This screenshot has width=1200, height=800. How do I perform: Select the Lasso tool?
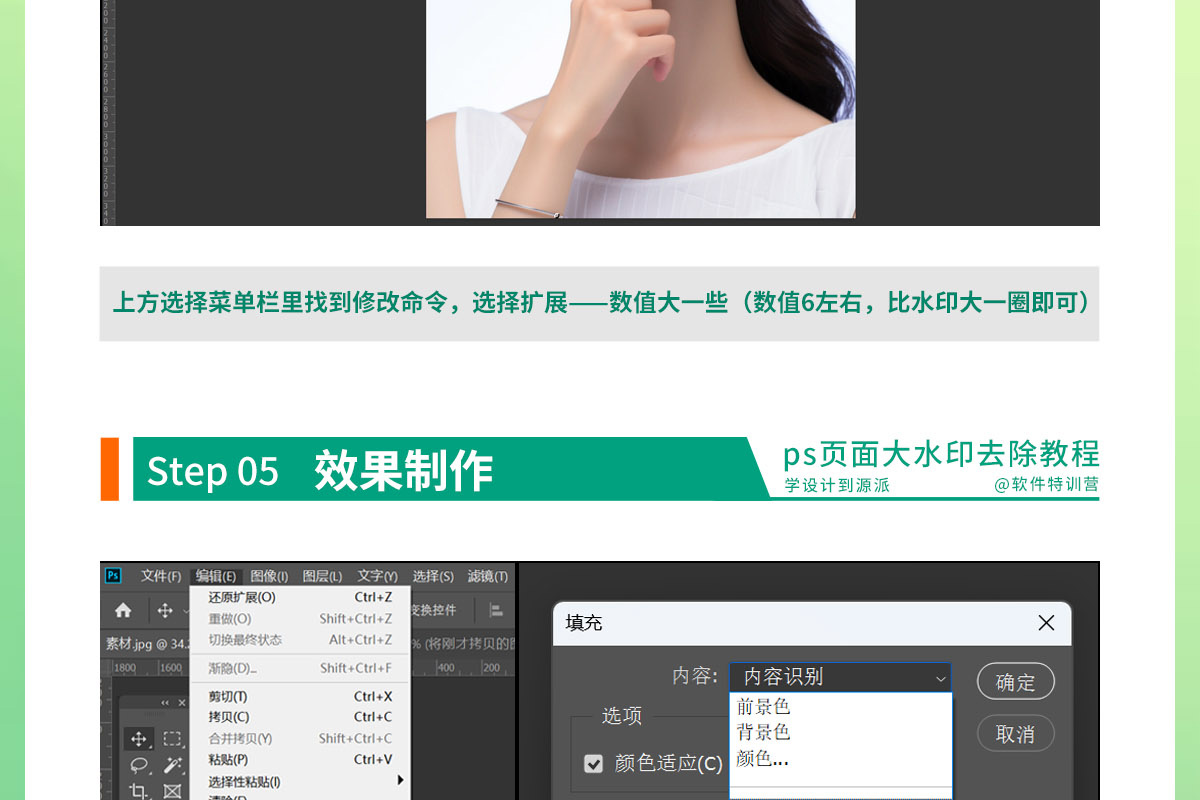(138, 765)
